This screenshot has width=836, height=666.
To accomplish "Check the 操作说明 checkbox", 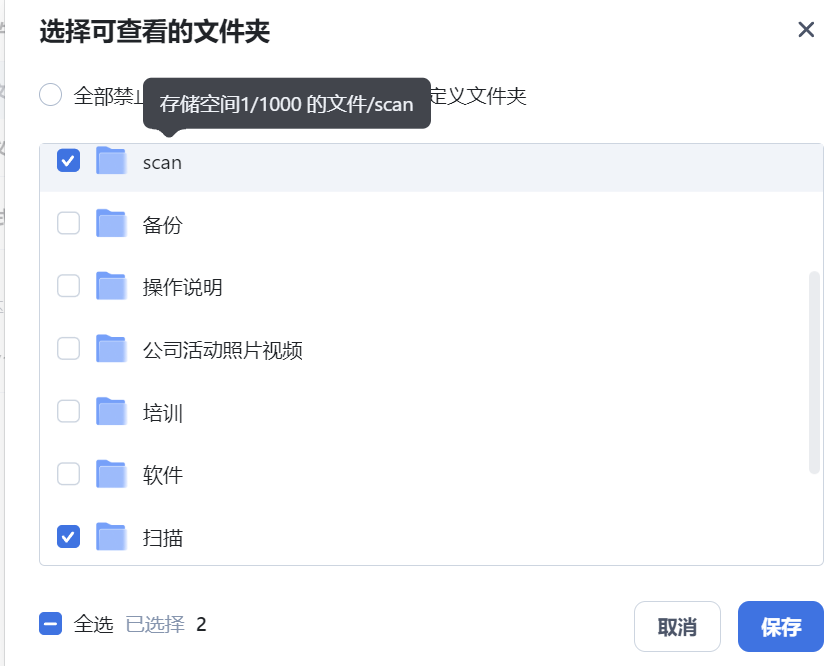I will (x=68, y=286).
